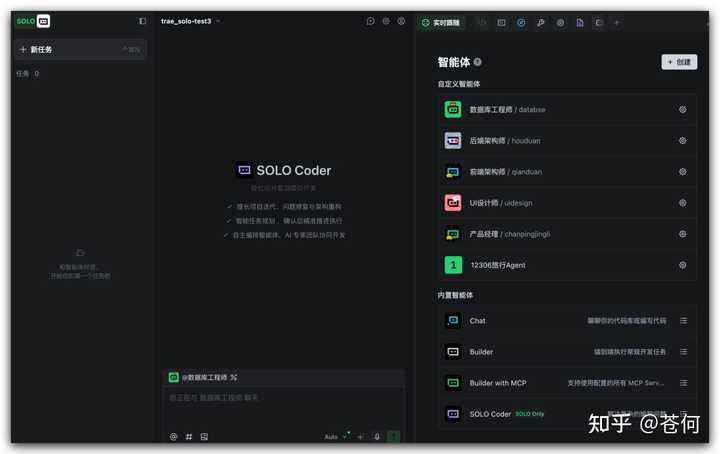720x454 pixels.
Task: Toggle the SOLO mode switch
Action: 33,21
